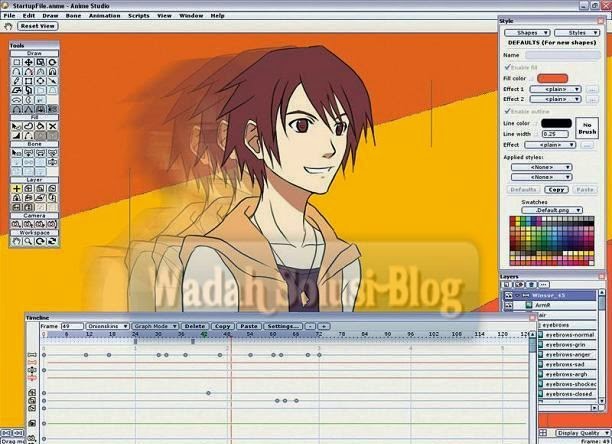The image size is (612, 444).
Task: Click the Line width input field
Action: tap(555, 134)
